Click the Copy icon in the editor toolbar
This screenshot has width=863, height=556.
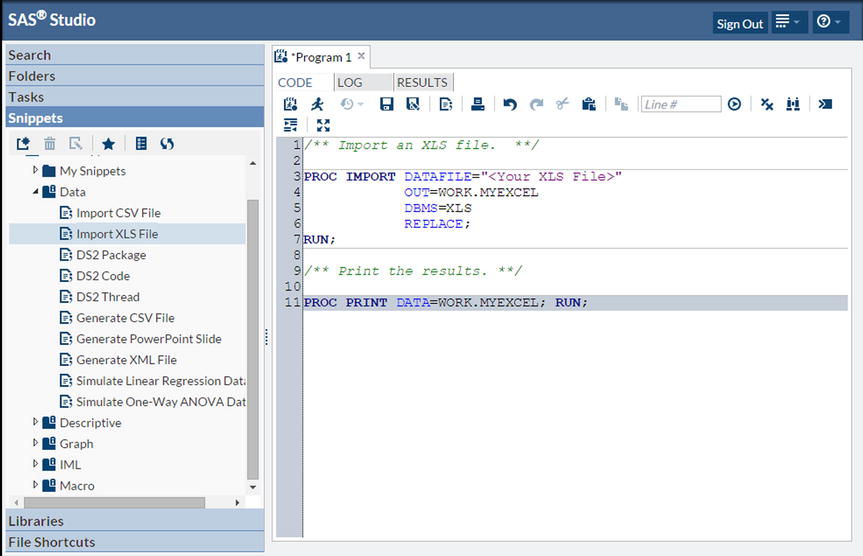(x=621, y=104)
